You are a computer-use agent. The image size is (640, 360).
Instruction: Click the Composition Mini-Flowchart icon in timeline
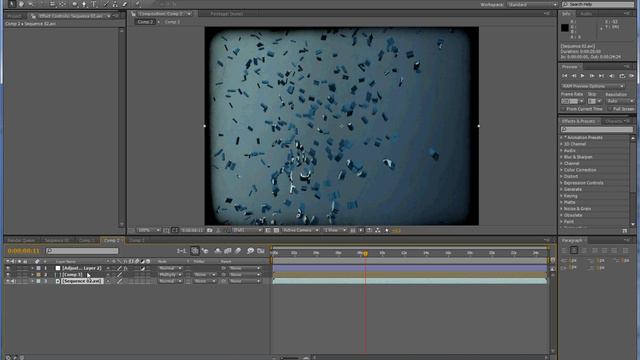[181, 251]
